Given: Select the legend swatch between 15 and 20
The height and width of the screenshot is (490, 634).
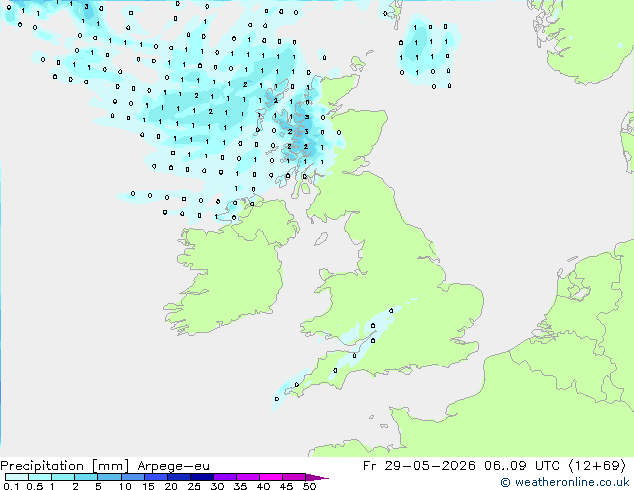Looking at the screenshot, I should click(x=156, y=477).
